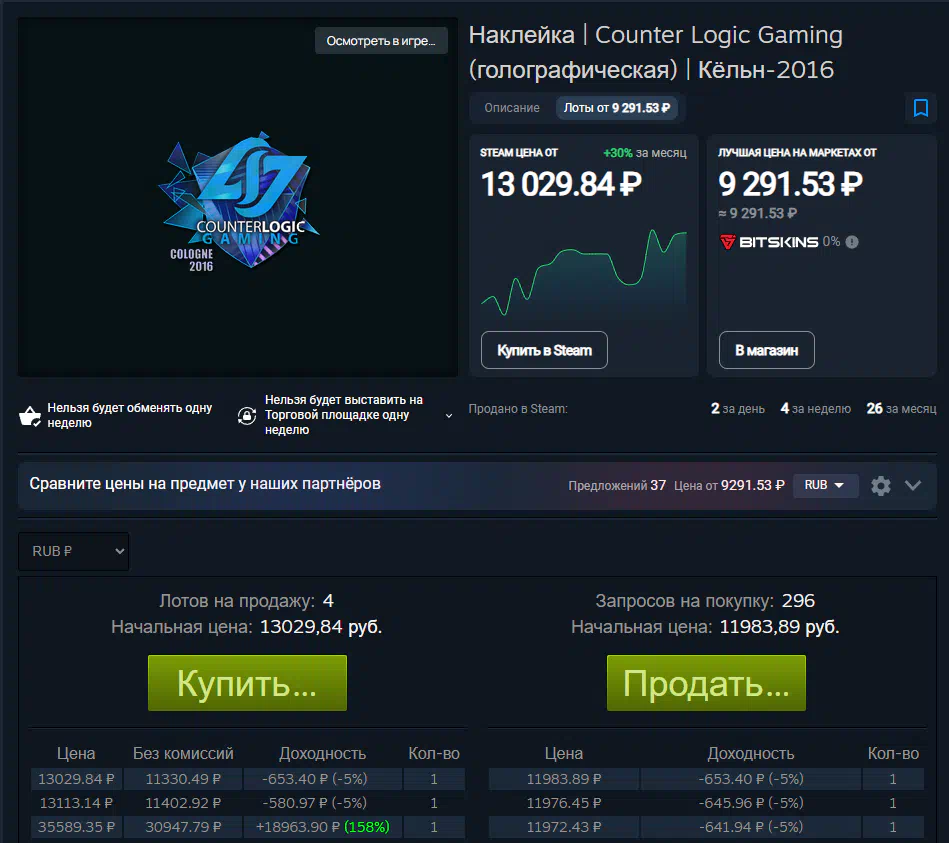Click Осмотреть в игре button
Image resolution: width=949 pixels, height=843 pixels.
[381, 41]
